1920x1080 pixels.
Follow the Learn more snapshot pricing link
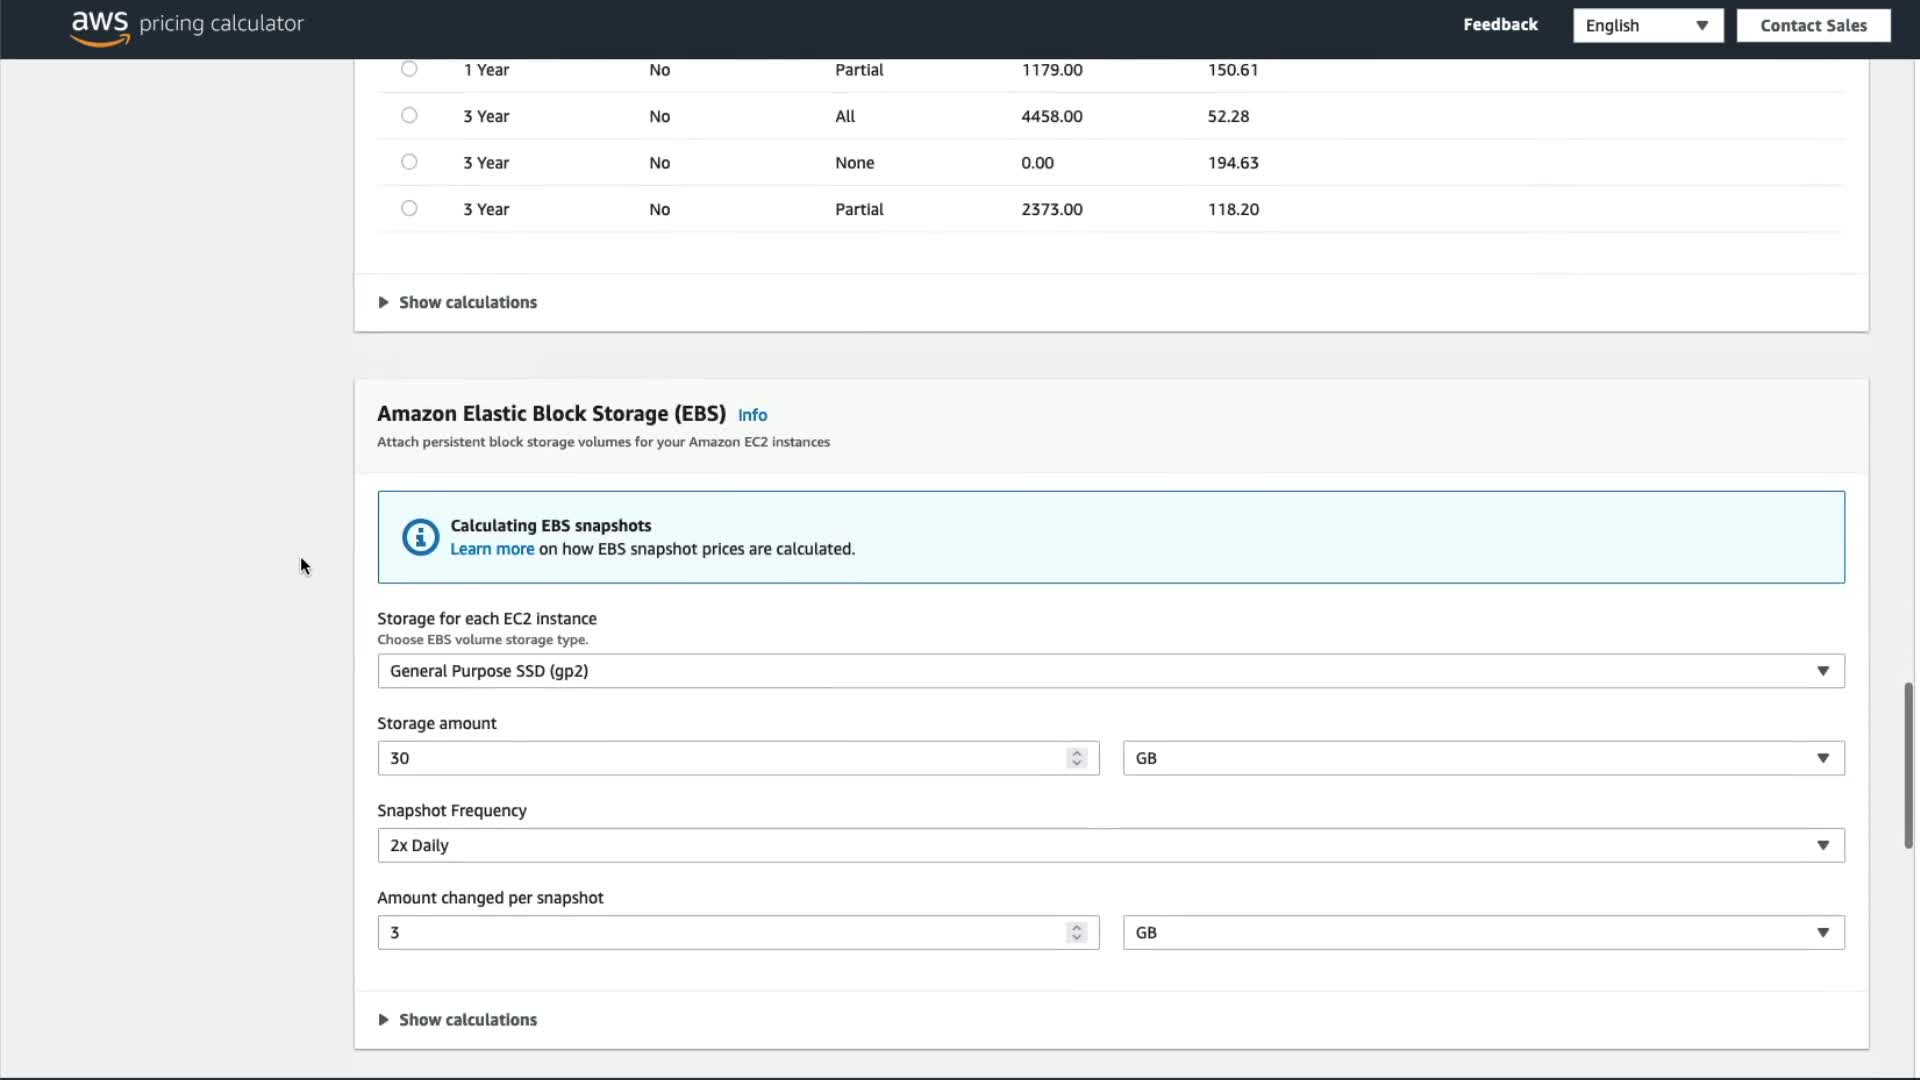tap(492, 549)
